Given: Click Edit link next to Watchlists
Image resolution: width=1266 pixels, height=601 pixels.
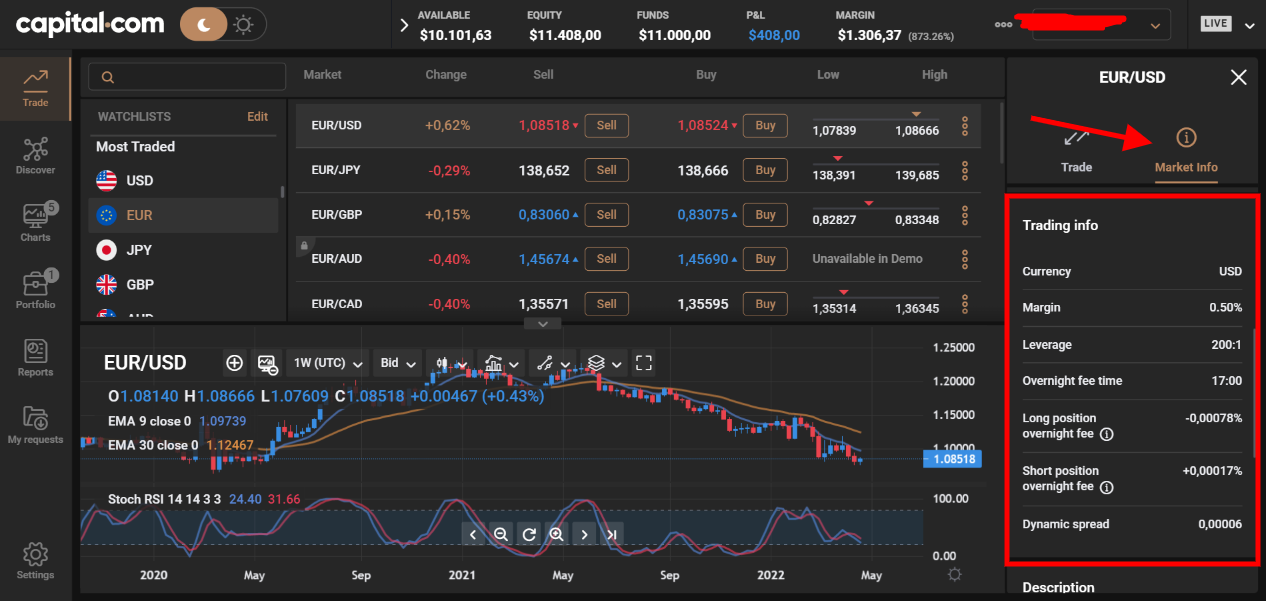Looking at the screenshot, I should click(x=257, y=117).
